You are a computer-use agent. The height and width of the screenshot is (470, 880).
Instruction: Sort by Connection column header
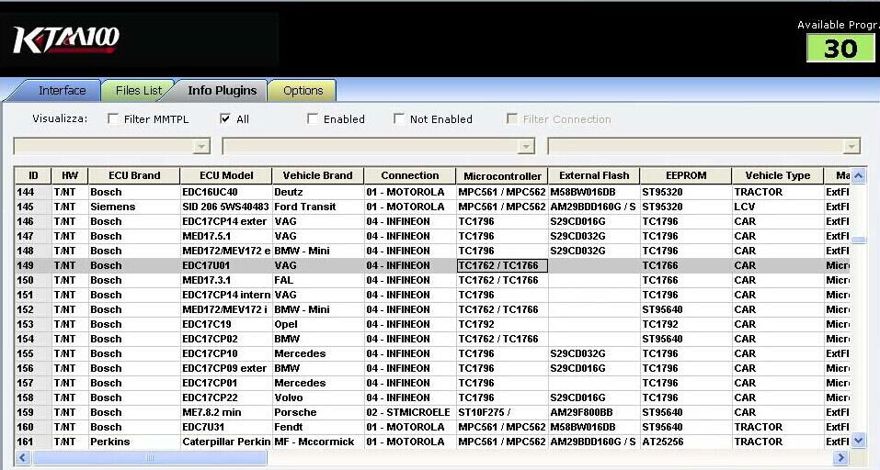tap(410, 176)
